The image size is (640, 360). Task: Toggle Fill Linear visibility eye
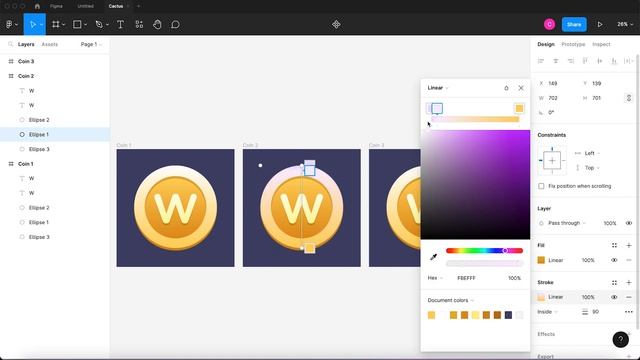(614, 260)
